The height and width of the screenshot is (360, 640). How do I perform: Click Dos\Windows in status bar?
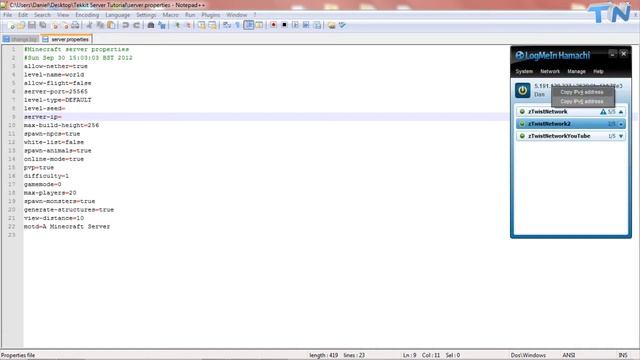point(528,355)
